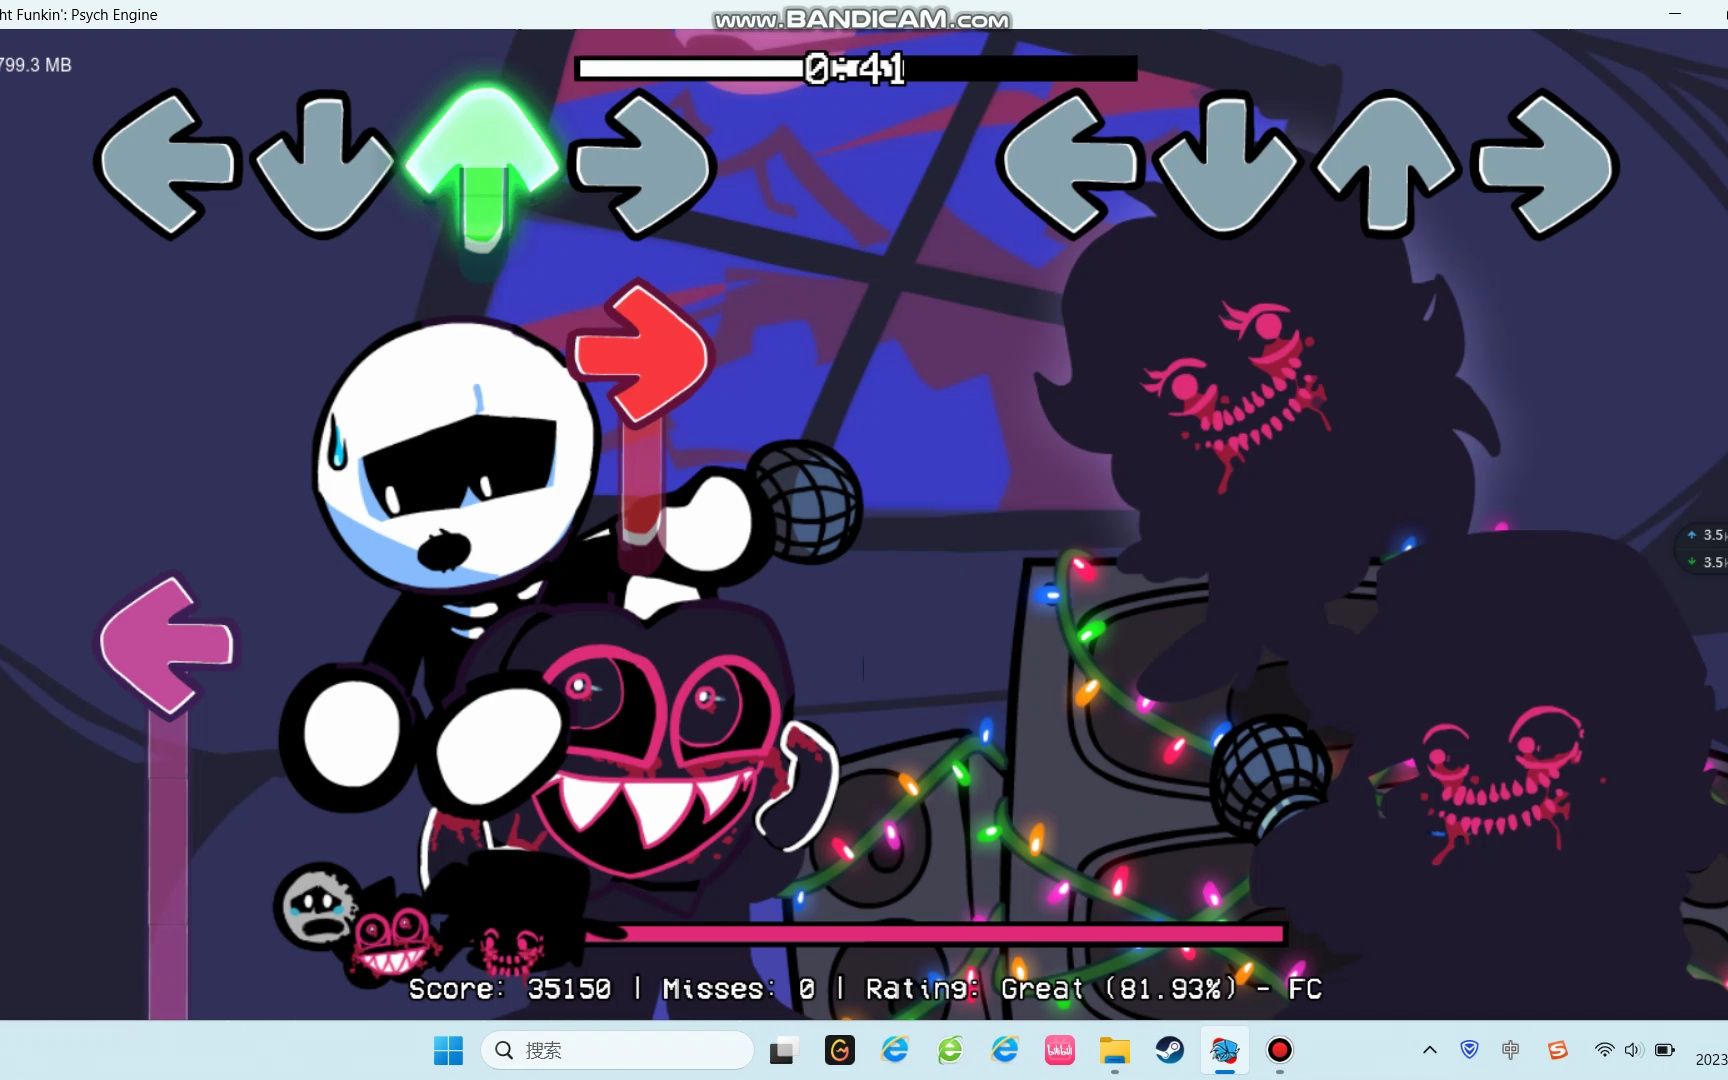
Task: Open File Explorer from the taskbar
Action: click(x=1114, y=1050)
